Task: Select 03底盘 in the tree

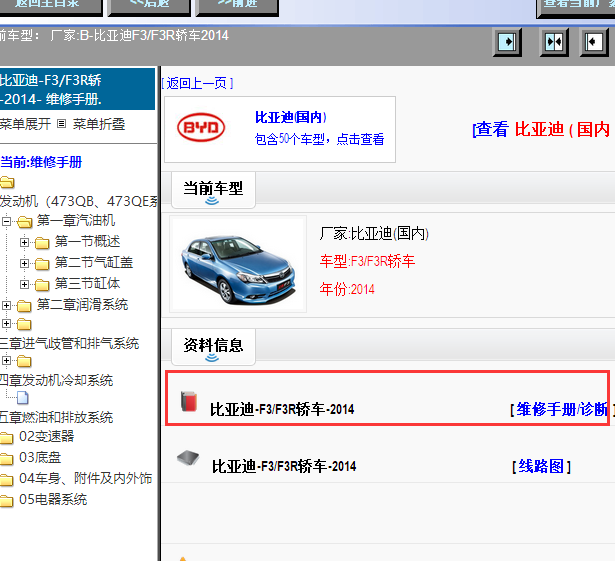Action: [x=40, y=457]
